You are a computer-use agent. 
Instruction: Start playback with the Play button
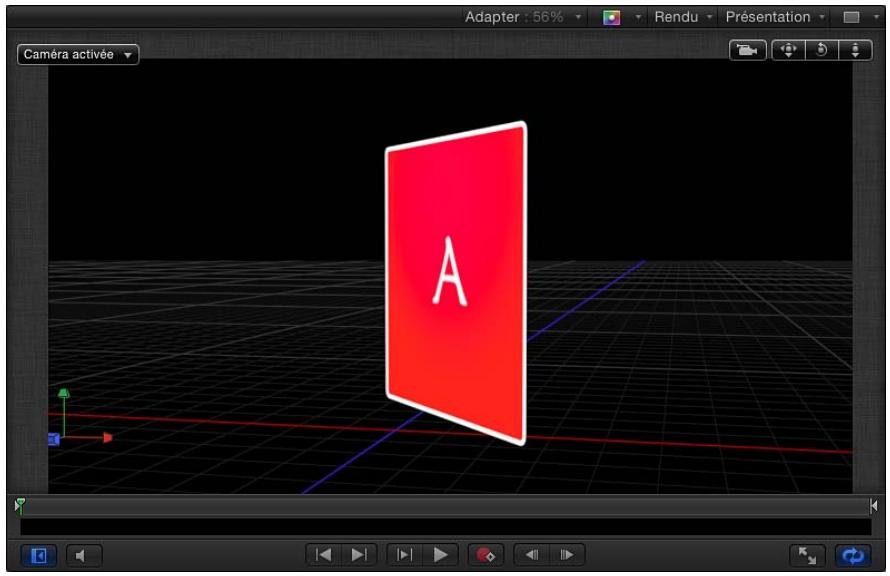[440, 555]
